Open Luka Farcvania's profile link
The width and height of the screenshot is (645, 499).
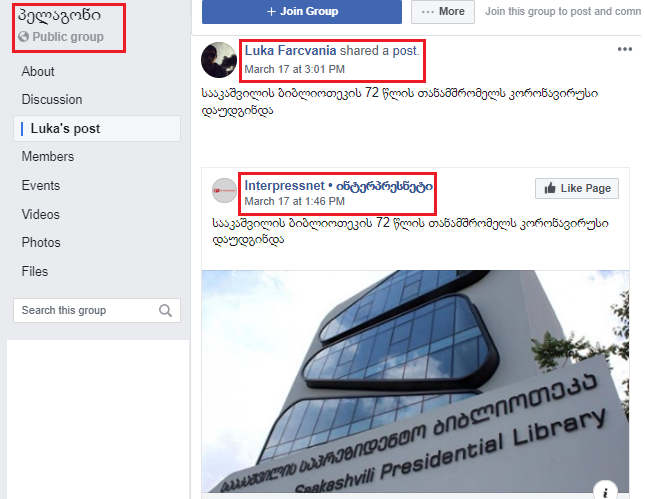click(290, 51)
